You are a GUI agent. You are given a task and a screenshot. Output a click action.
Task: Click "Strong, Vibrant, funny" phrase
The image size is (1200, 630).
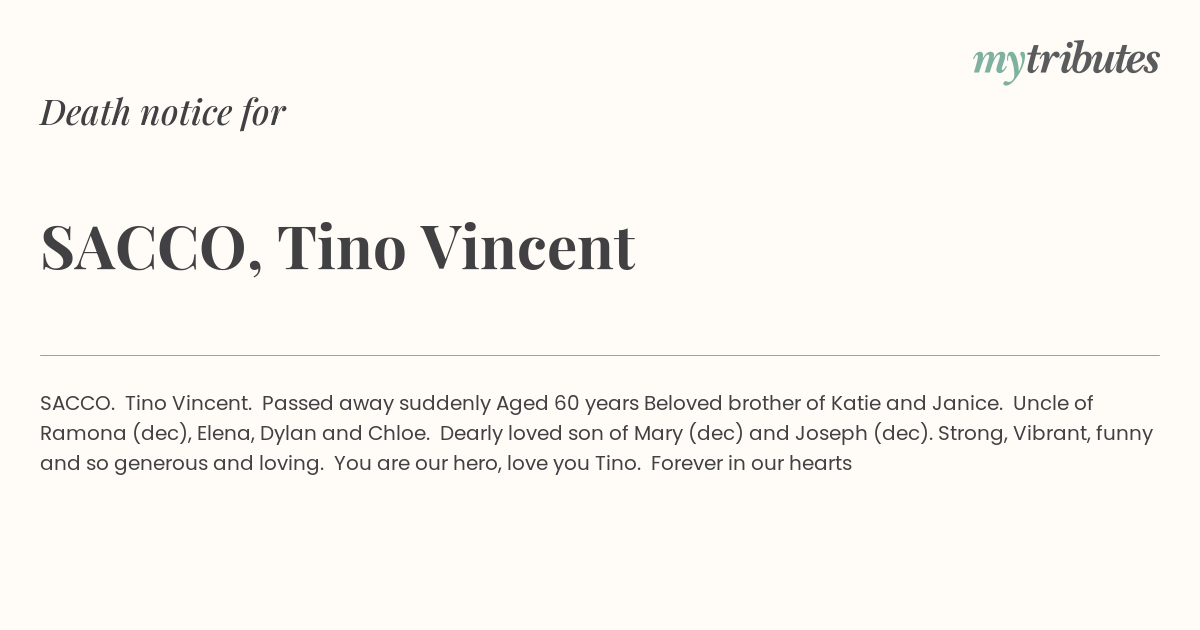1045,433
